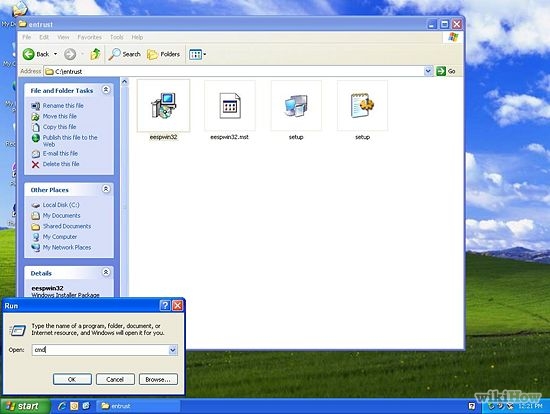Open the Views dropdown arrow
This screenshot has width=550, height=414.
pos(204,54)
